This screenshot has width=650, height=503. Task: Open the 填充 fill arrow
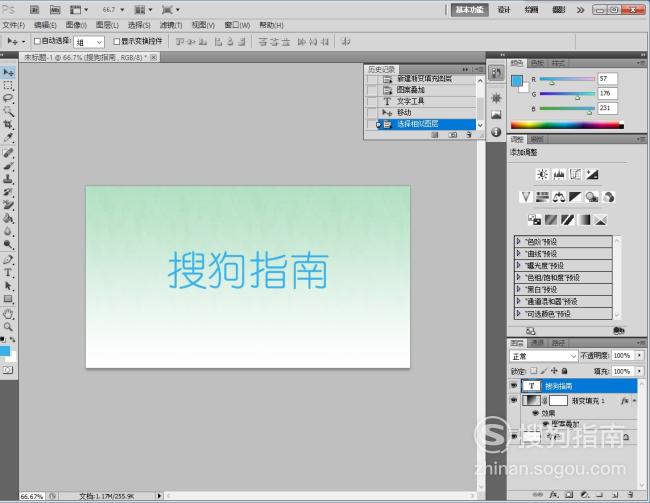pos(639,371)
